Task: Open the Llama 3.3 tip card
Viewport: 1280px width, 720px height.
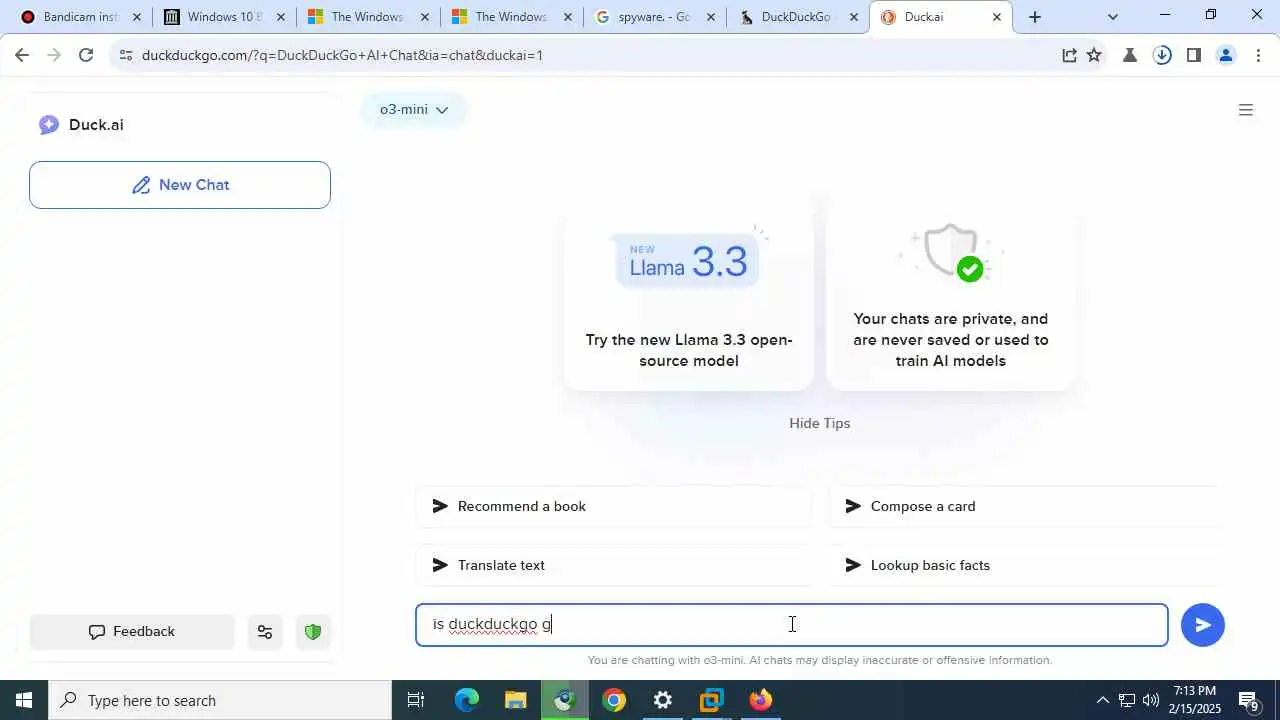Action: coord(689,295)
